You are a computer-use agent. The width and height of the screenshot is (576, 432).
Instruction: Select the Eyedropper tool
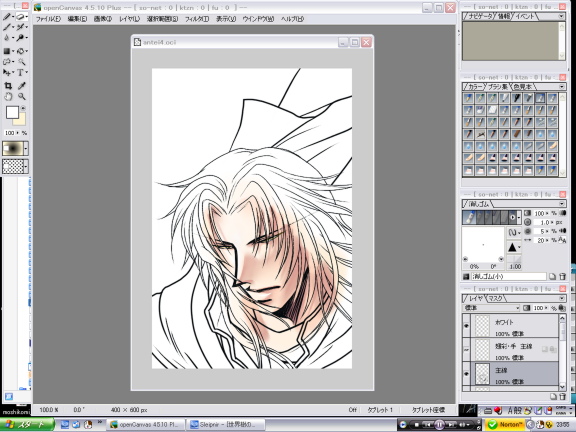tap(21, 86)
